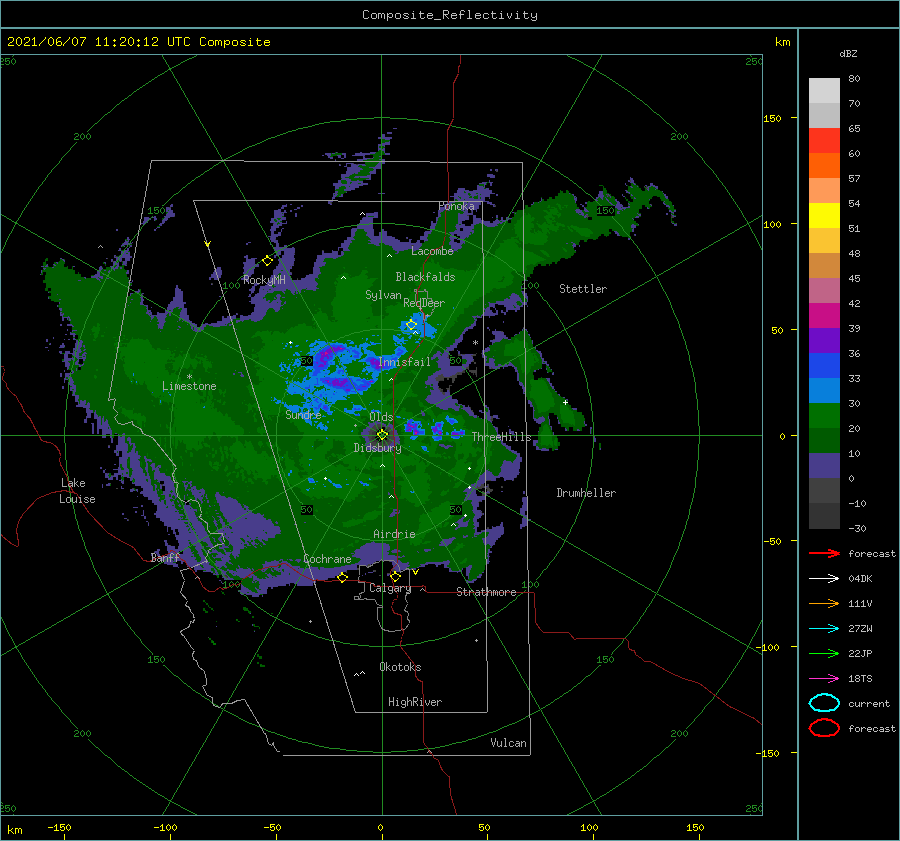Click the bright green 20-30 dBZ swatch

point(824,416)
